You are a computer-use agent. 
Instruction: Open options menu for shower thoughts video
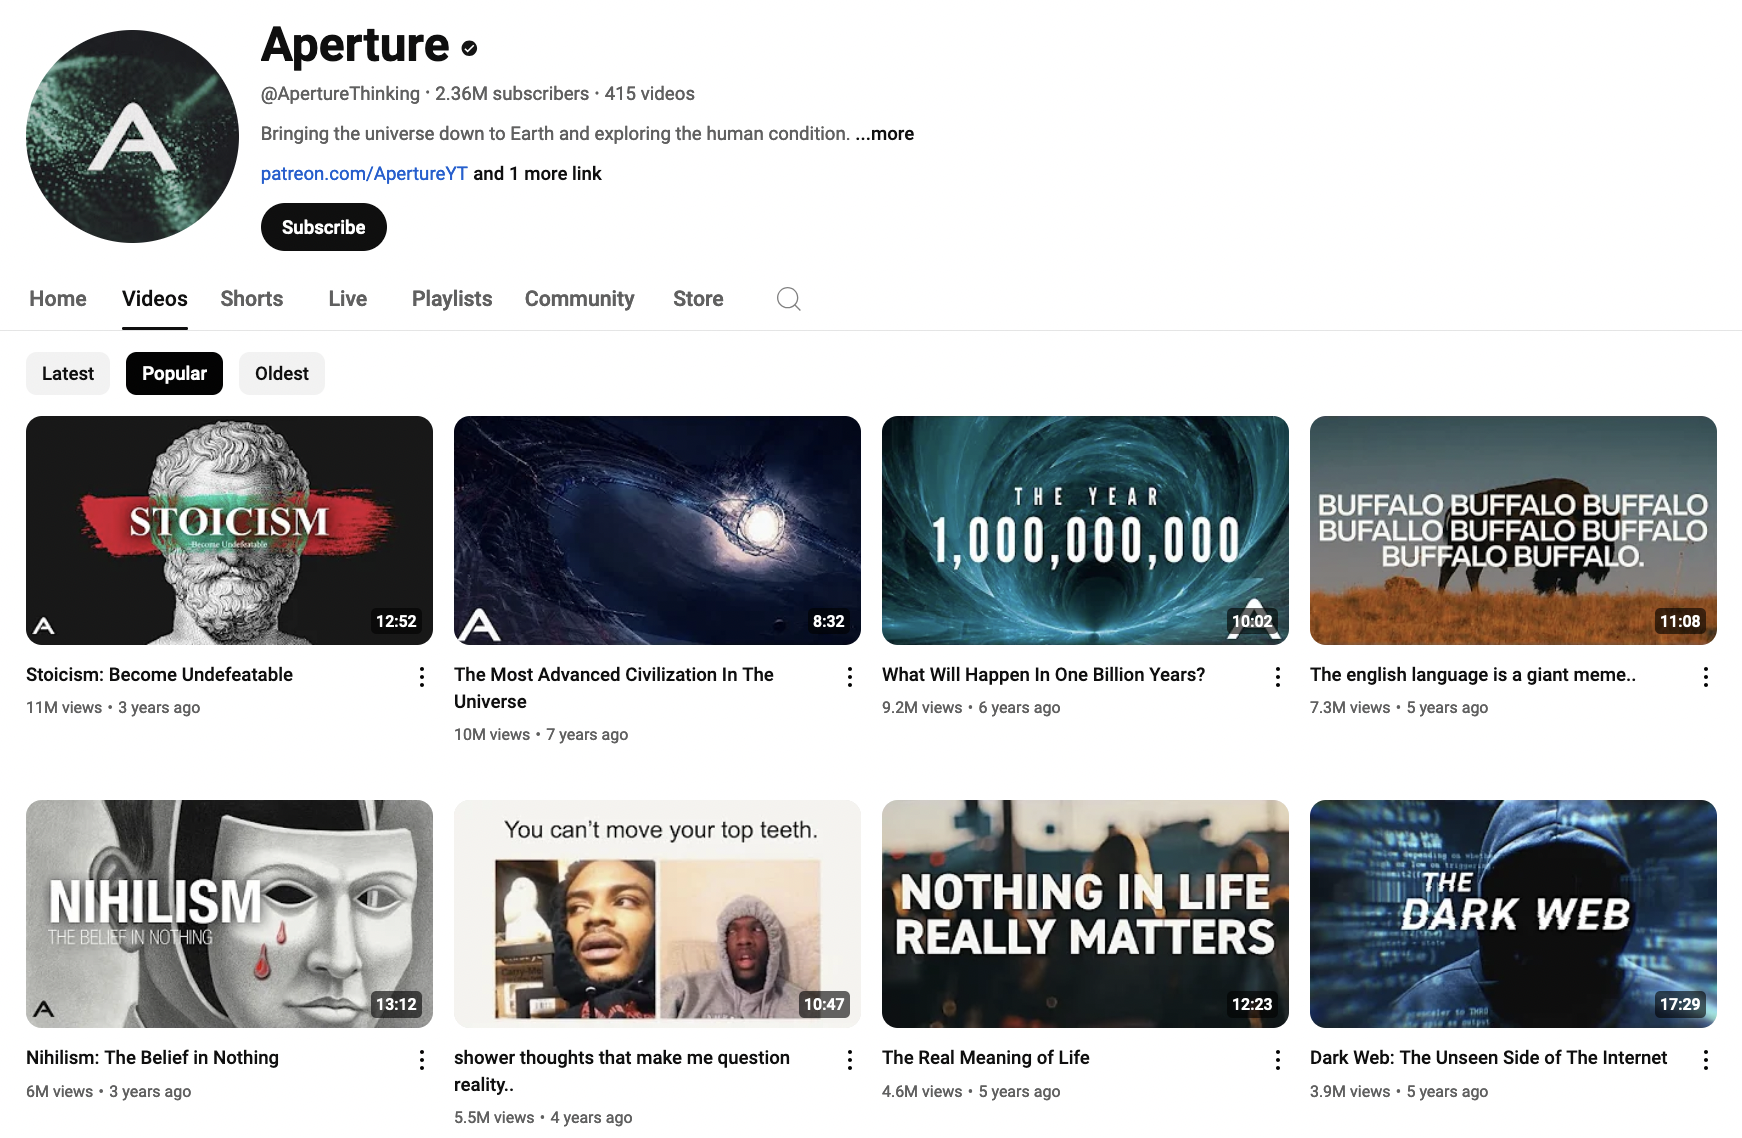850,1060
